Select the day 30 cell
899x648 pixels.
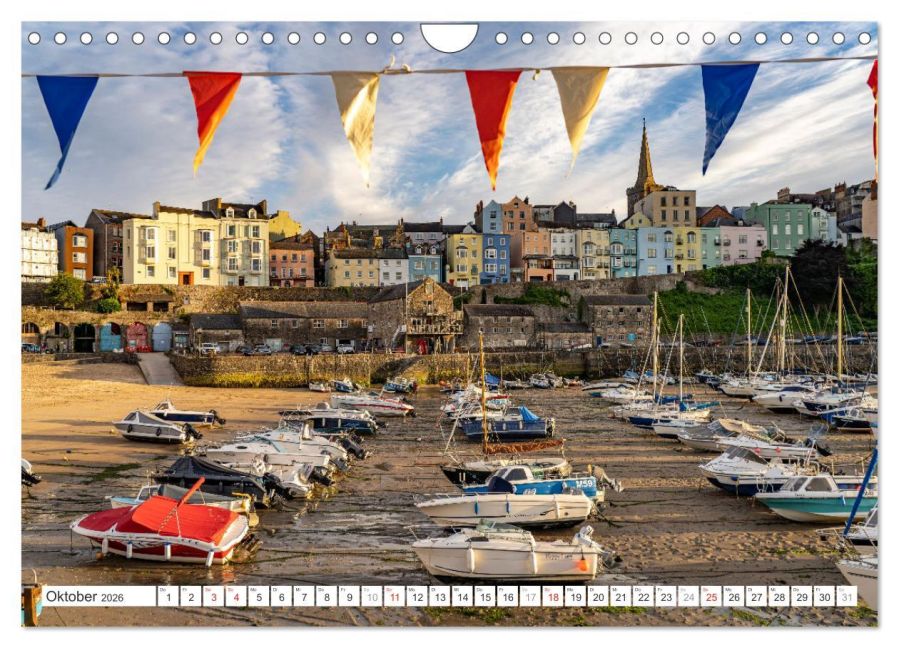click(x=824, y=596)
